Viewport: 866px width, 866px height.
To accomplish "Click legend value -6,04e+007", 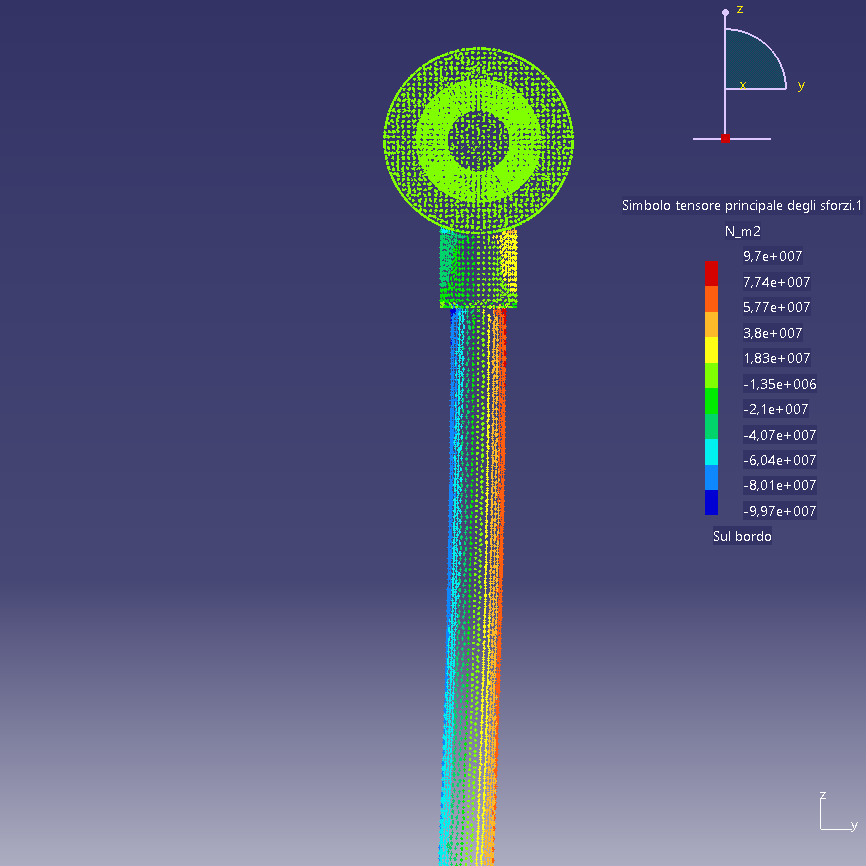I will tap(779, 460).
